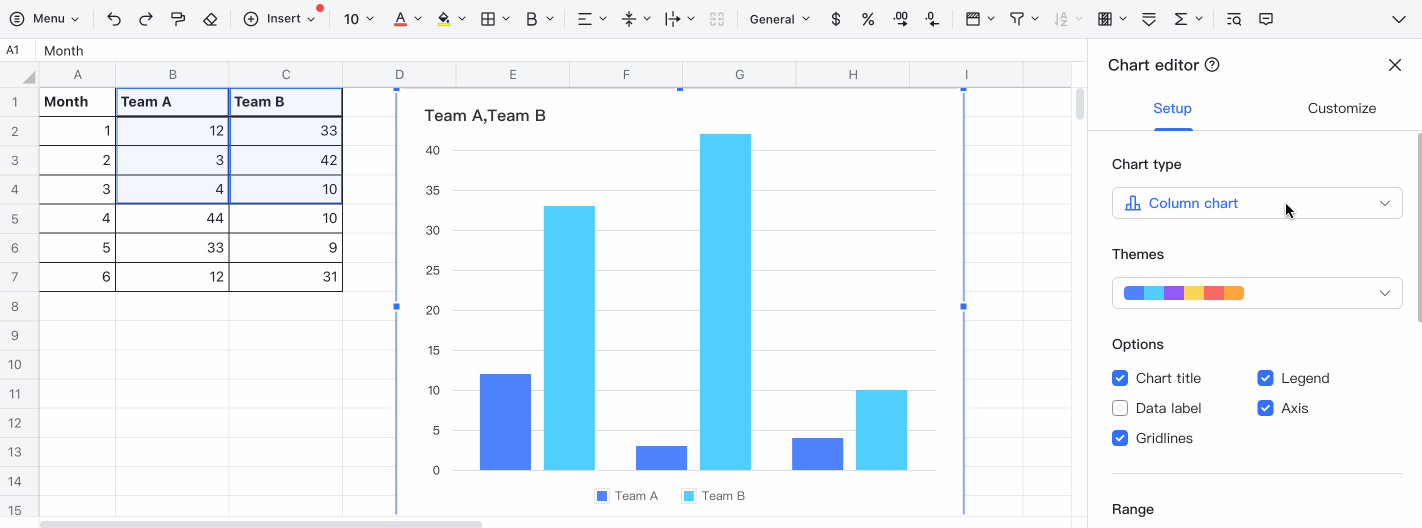The image size is (1422, 528).
Task: Select the cell with value 44
Action: coord(172,218)
